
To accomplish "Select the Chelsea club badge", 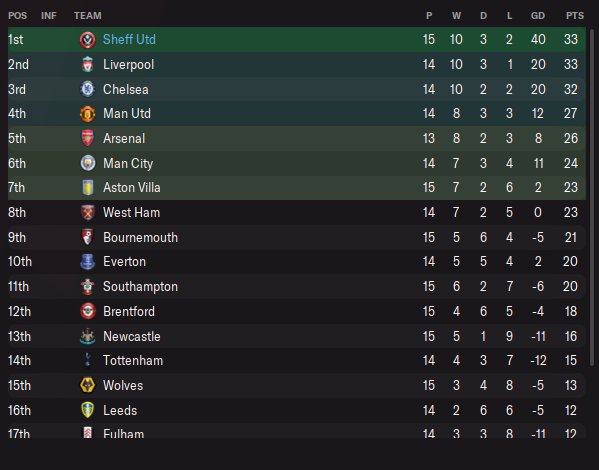I will click(x=87, y=89).
